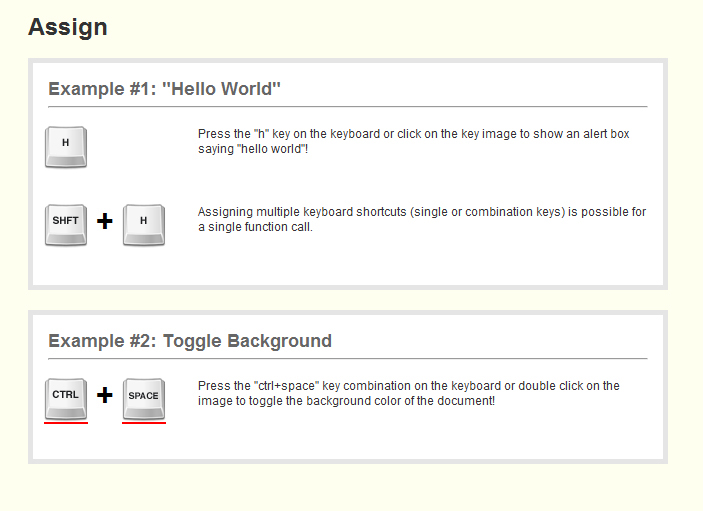Click the "ctrl+space" background toggle instructions
703x511 pixels.
tap(408, 393)
